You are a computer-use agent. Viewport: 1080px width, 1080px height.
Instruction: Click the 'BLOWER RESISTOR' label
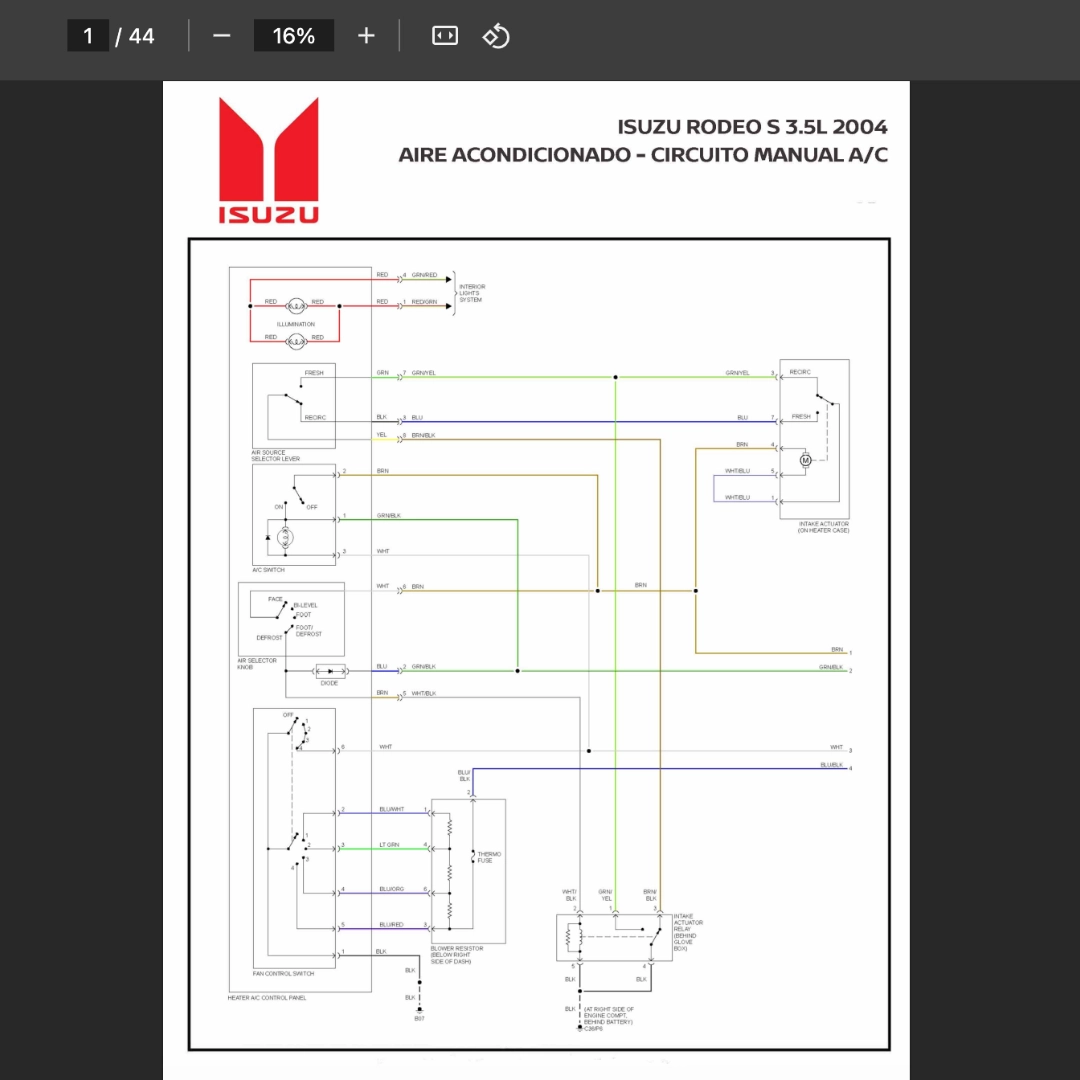tap(457, 949)
